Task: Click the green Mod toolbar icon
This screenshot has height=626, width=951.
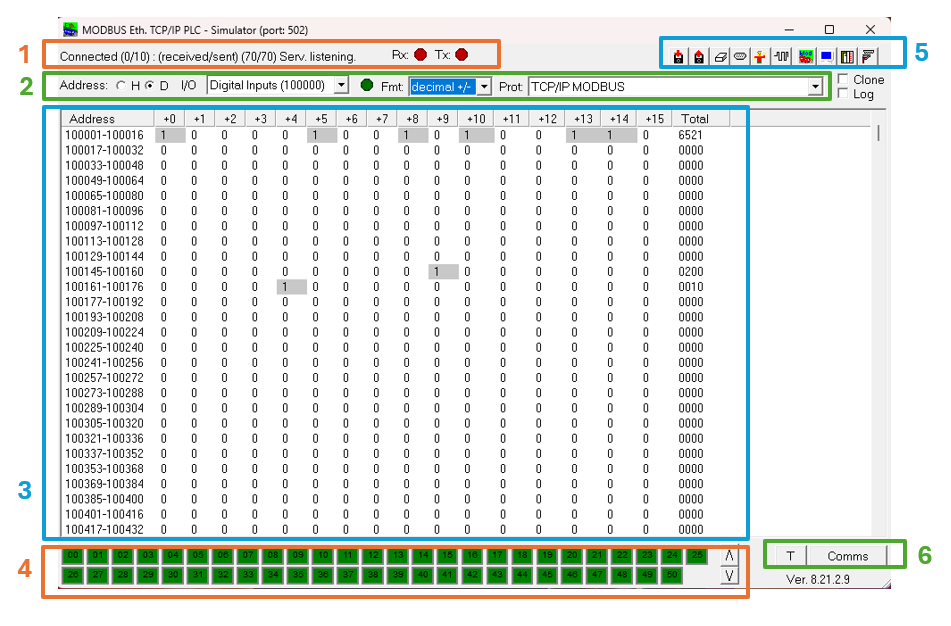Action: tap(805, 57)
